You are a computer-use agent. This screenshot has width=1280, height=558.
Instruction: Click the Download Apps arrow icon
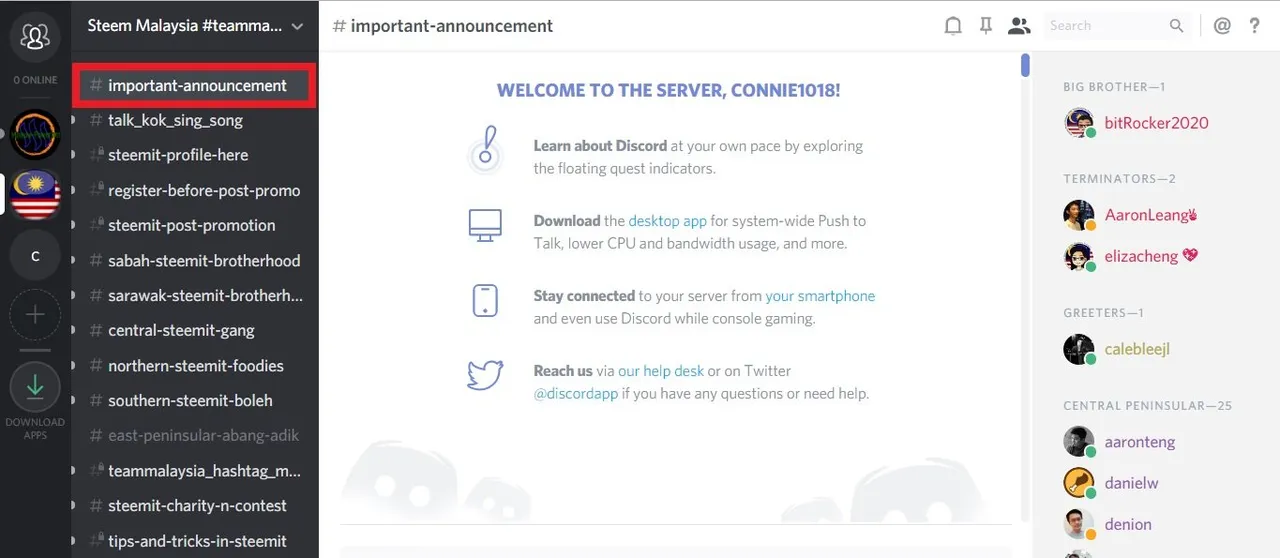point(35,387)
